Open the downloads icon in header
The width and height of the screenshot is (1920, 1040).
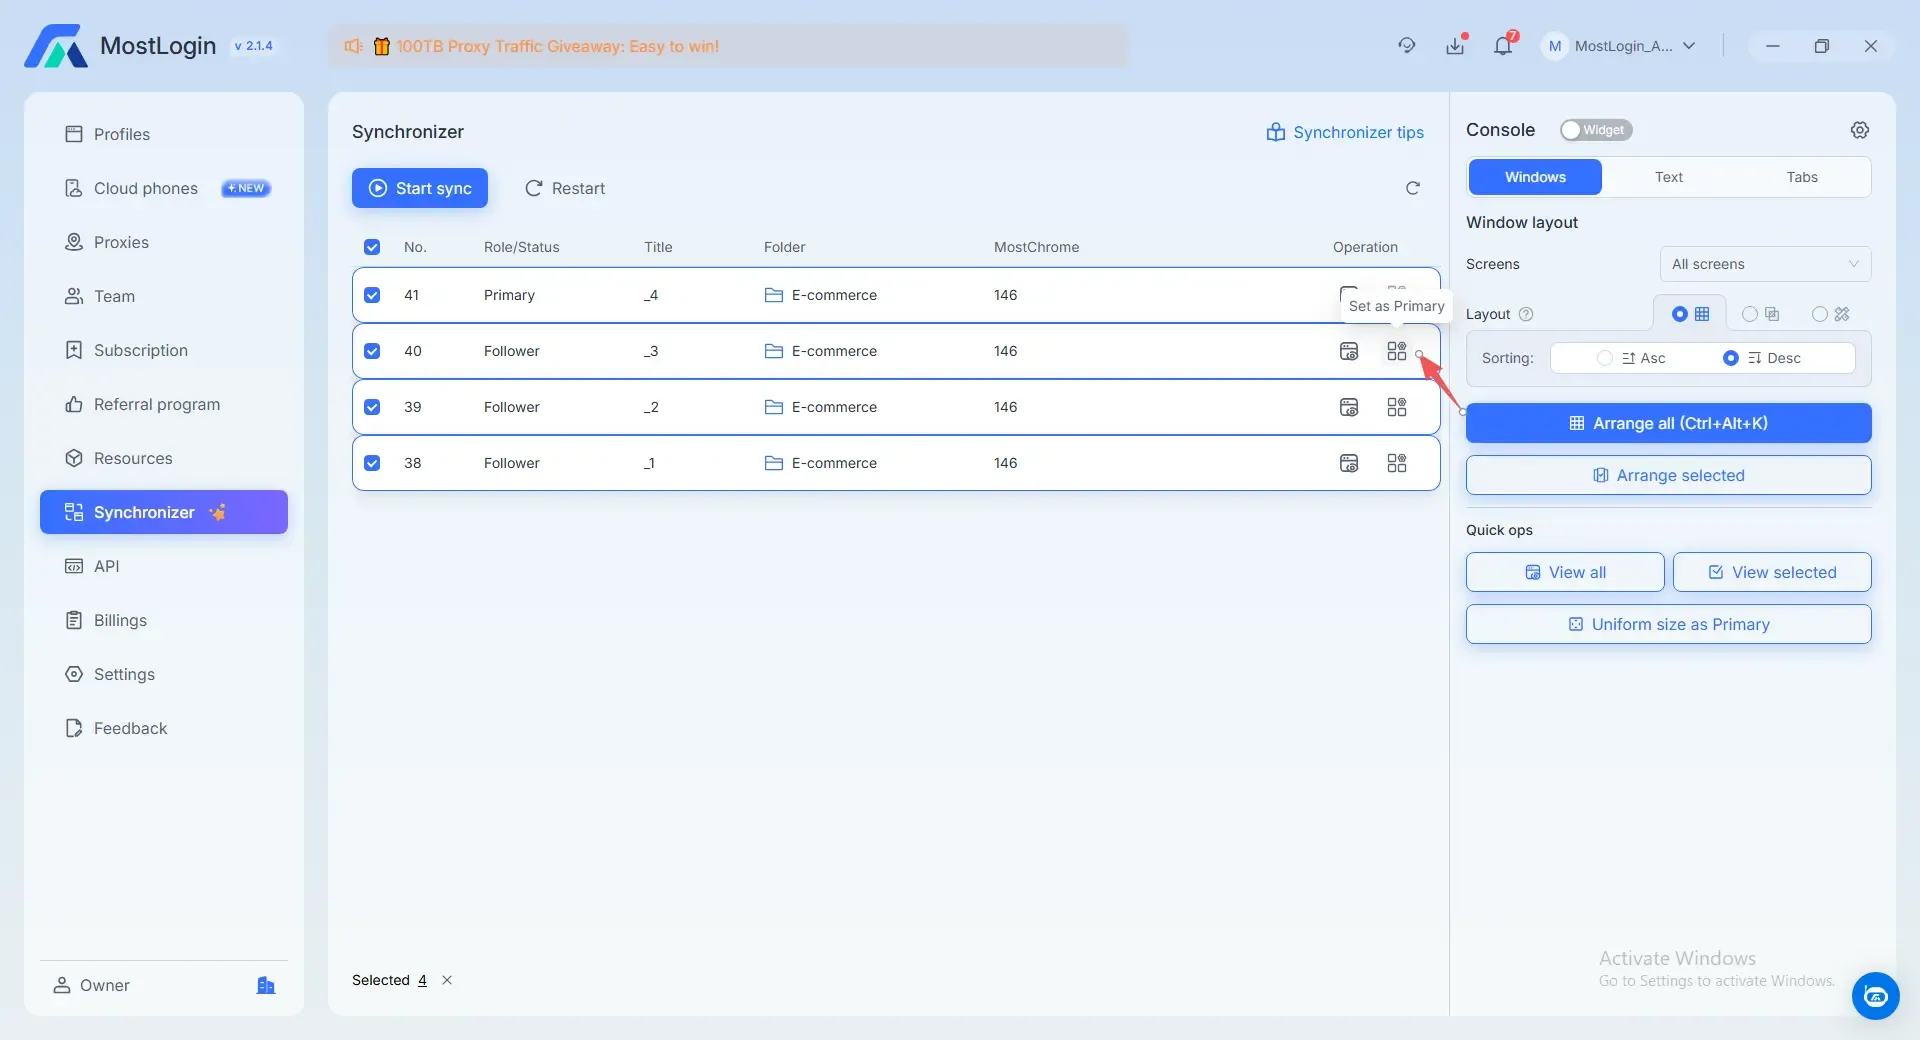point(1455,46)
